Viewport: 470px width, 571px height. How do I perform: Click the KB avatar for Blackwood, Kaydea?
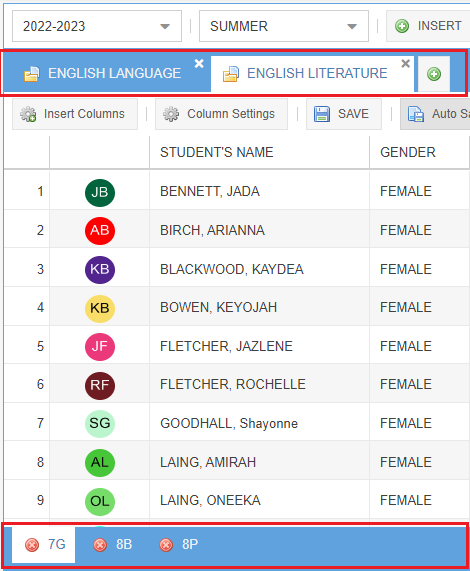click(x=100, y=270)
